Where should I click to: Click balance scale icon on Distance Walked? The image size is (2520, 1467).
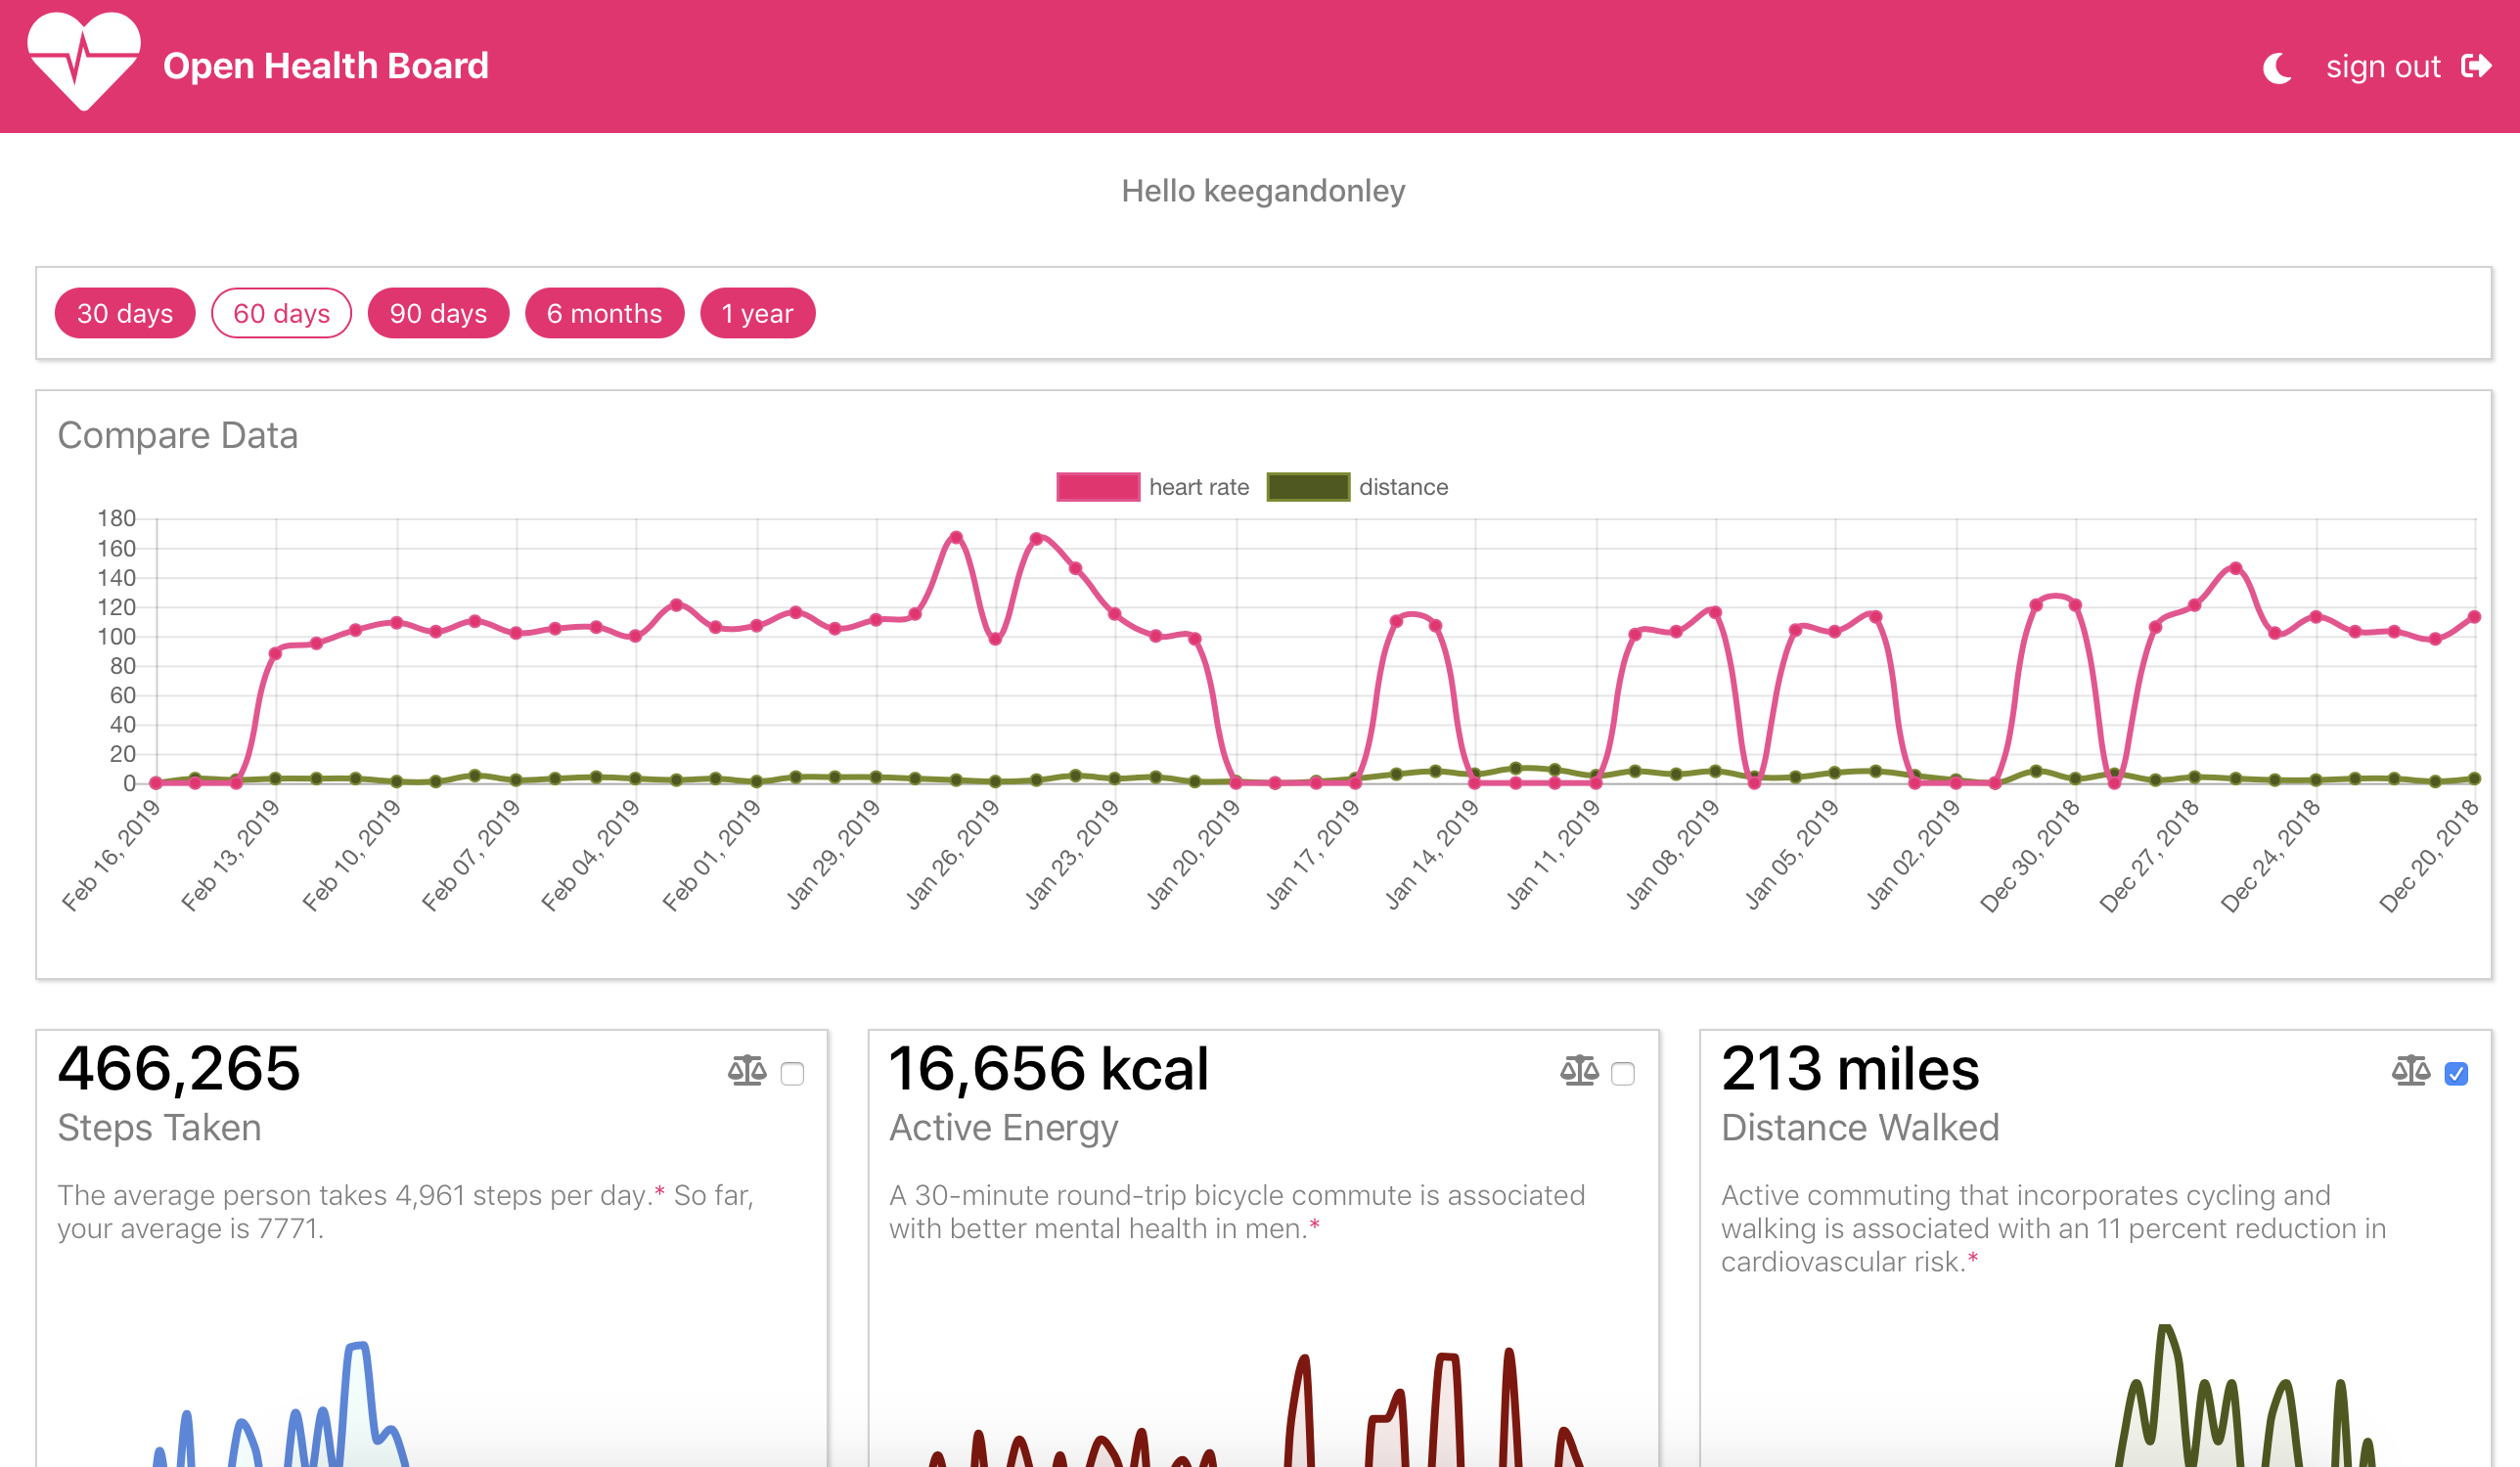[x=2410, y=1071]
